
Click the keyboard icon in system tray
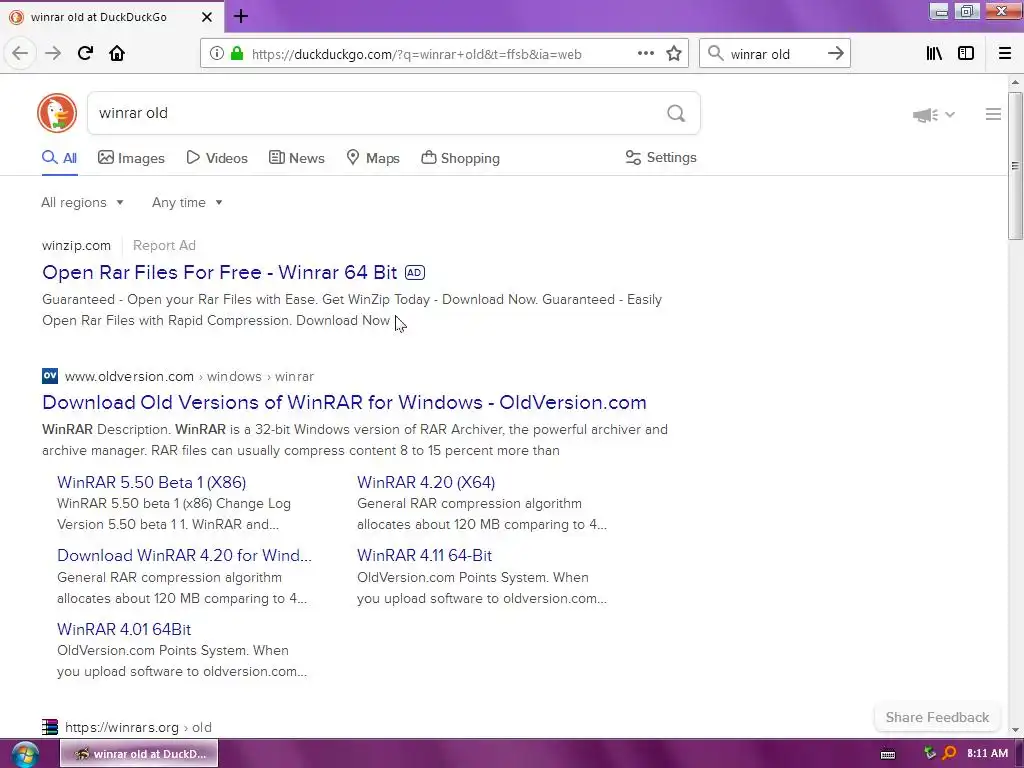coord(888,754)
